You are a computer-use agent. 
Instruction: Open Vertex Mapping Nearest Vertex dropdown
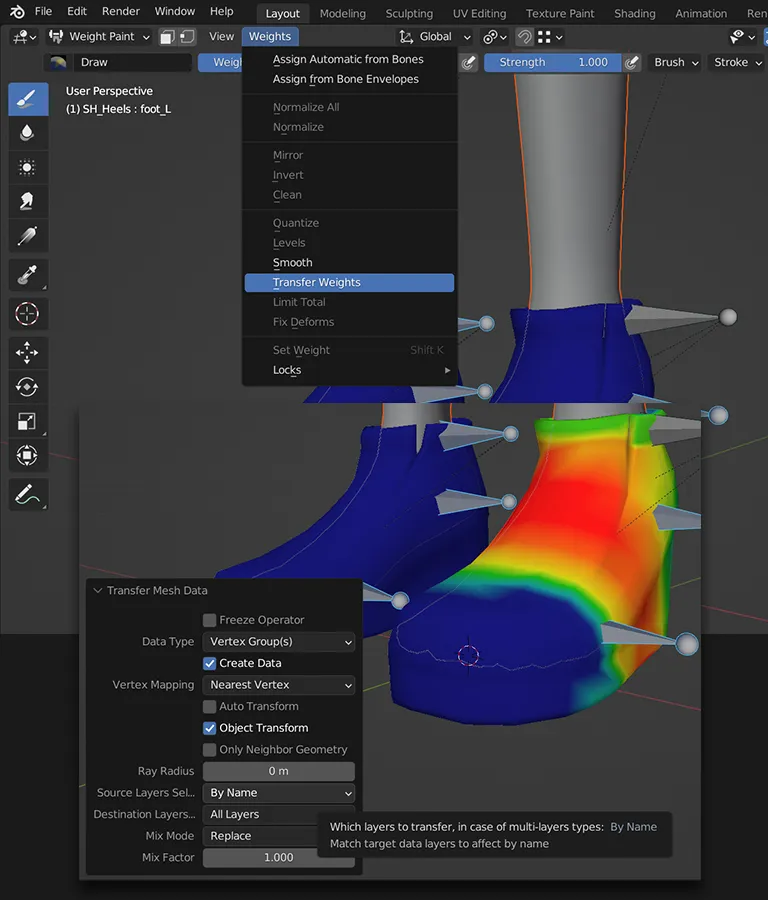click(x=279, y=685)
